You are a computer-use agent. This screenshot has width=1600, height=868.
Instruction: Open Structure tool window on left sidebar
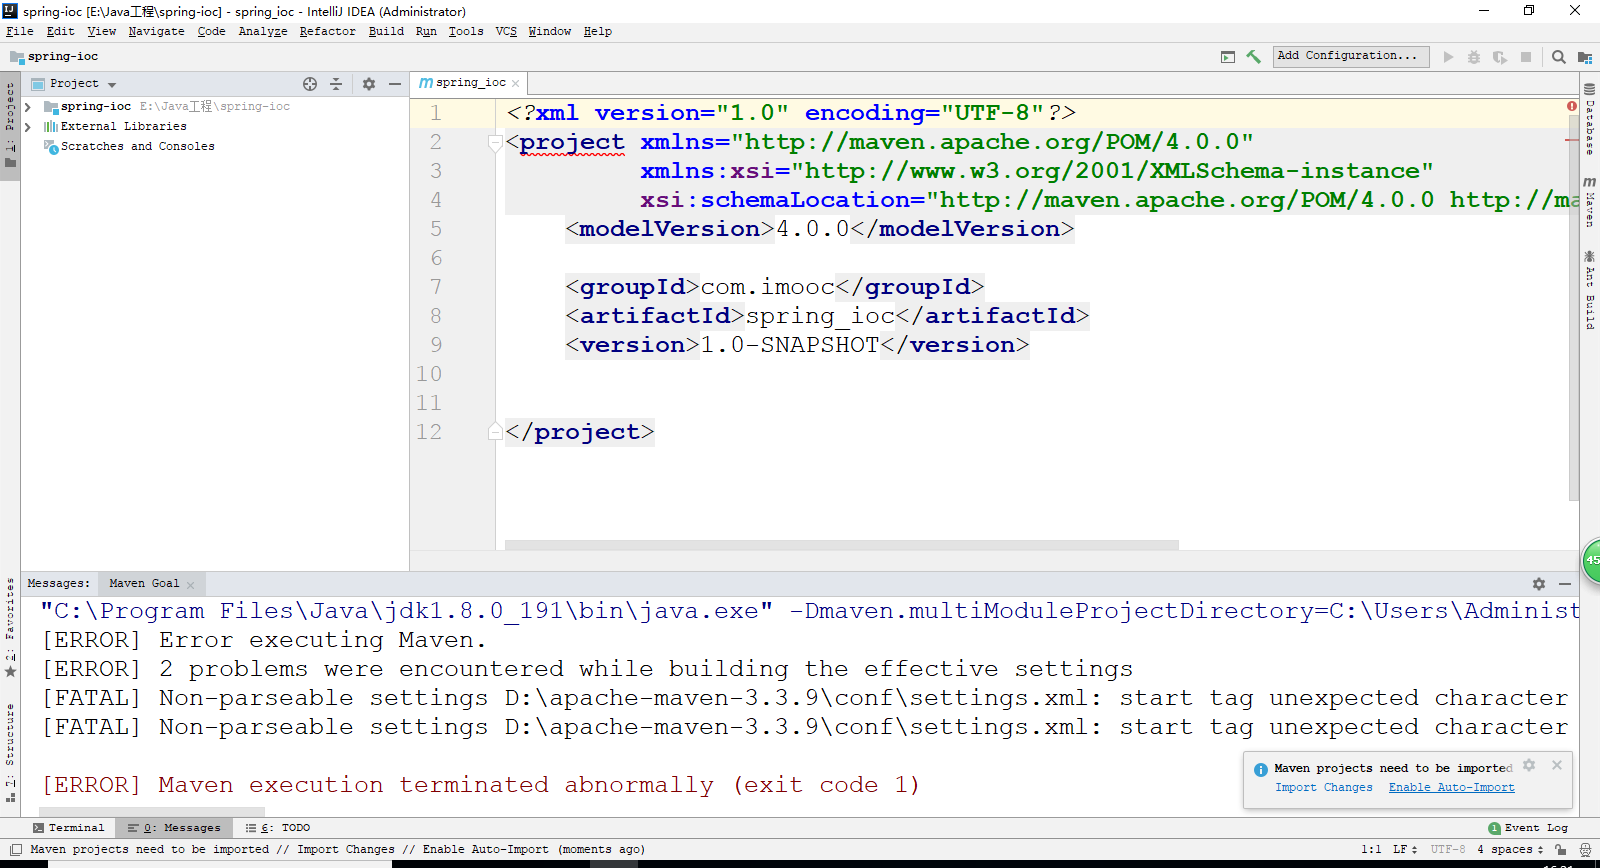[x=10, y=752]
